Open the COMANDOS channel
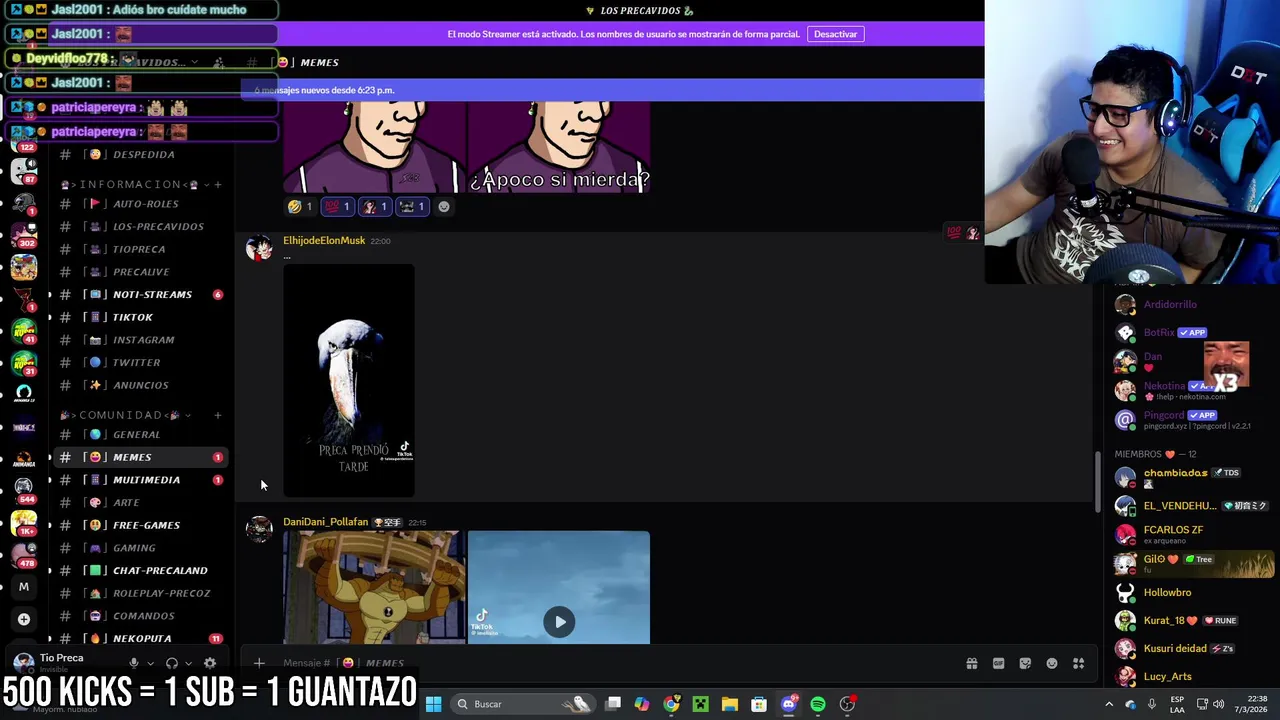 coord(143,616)
